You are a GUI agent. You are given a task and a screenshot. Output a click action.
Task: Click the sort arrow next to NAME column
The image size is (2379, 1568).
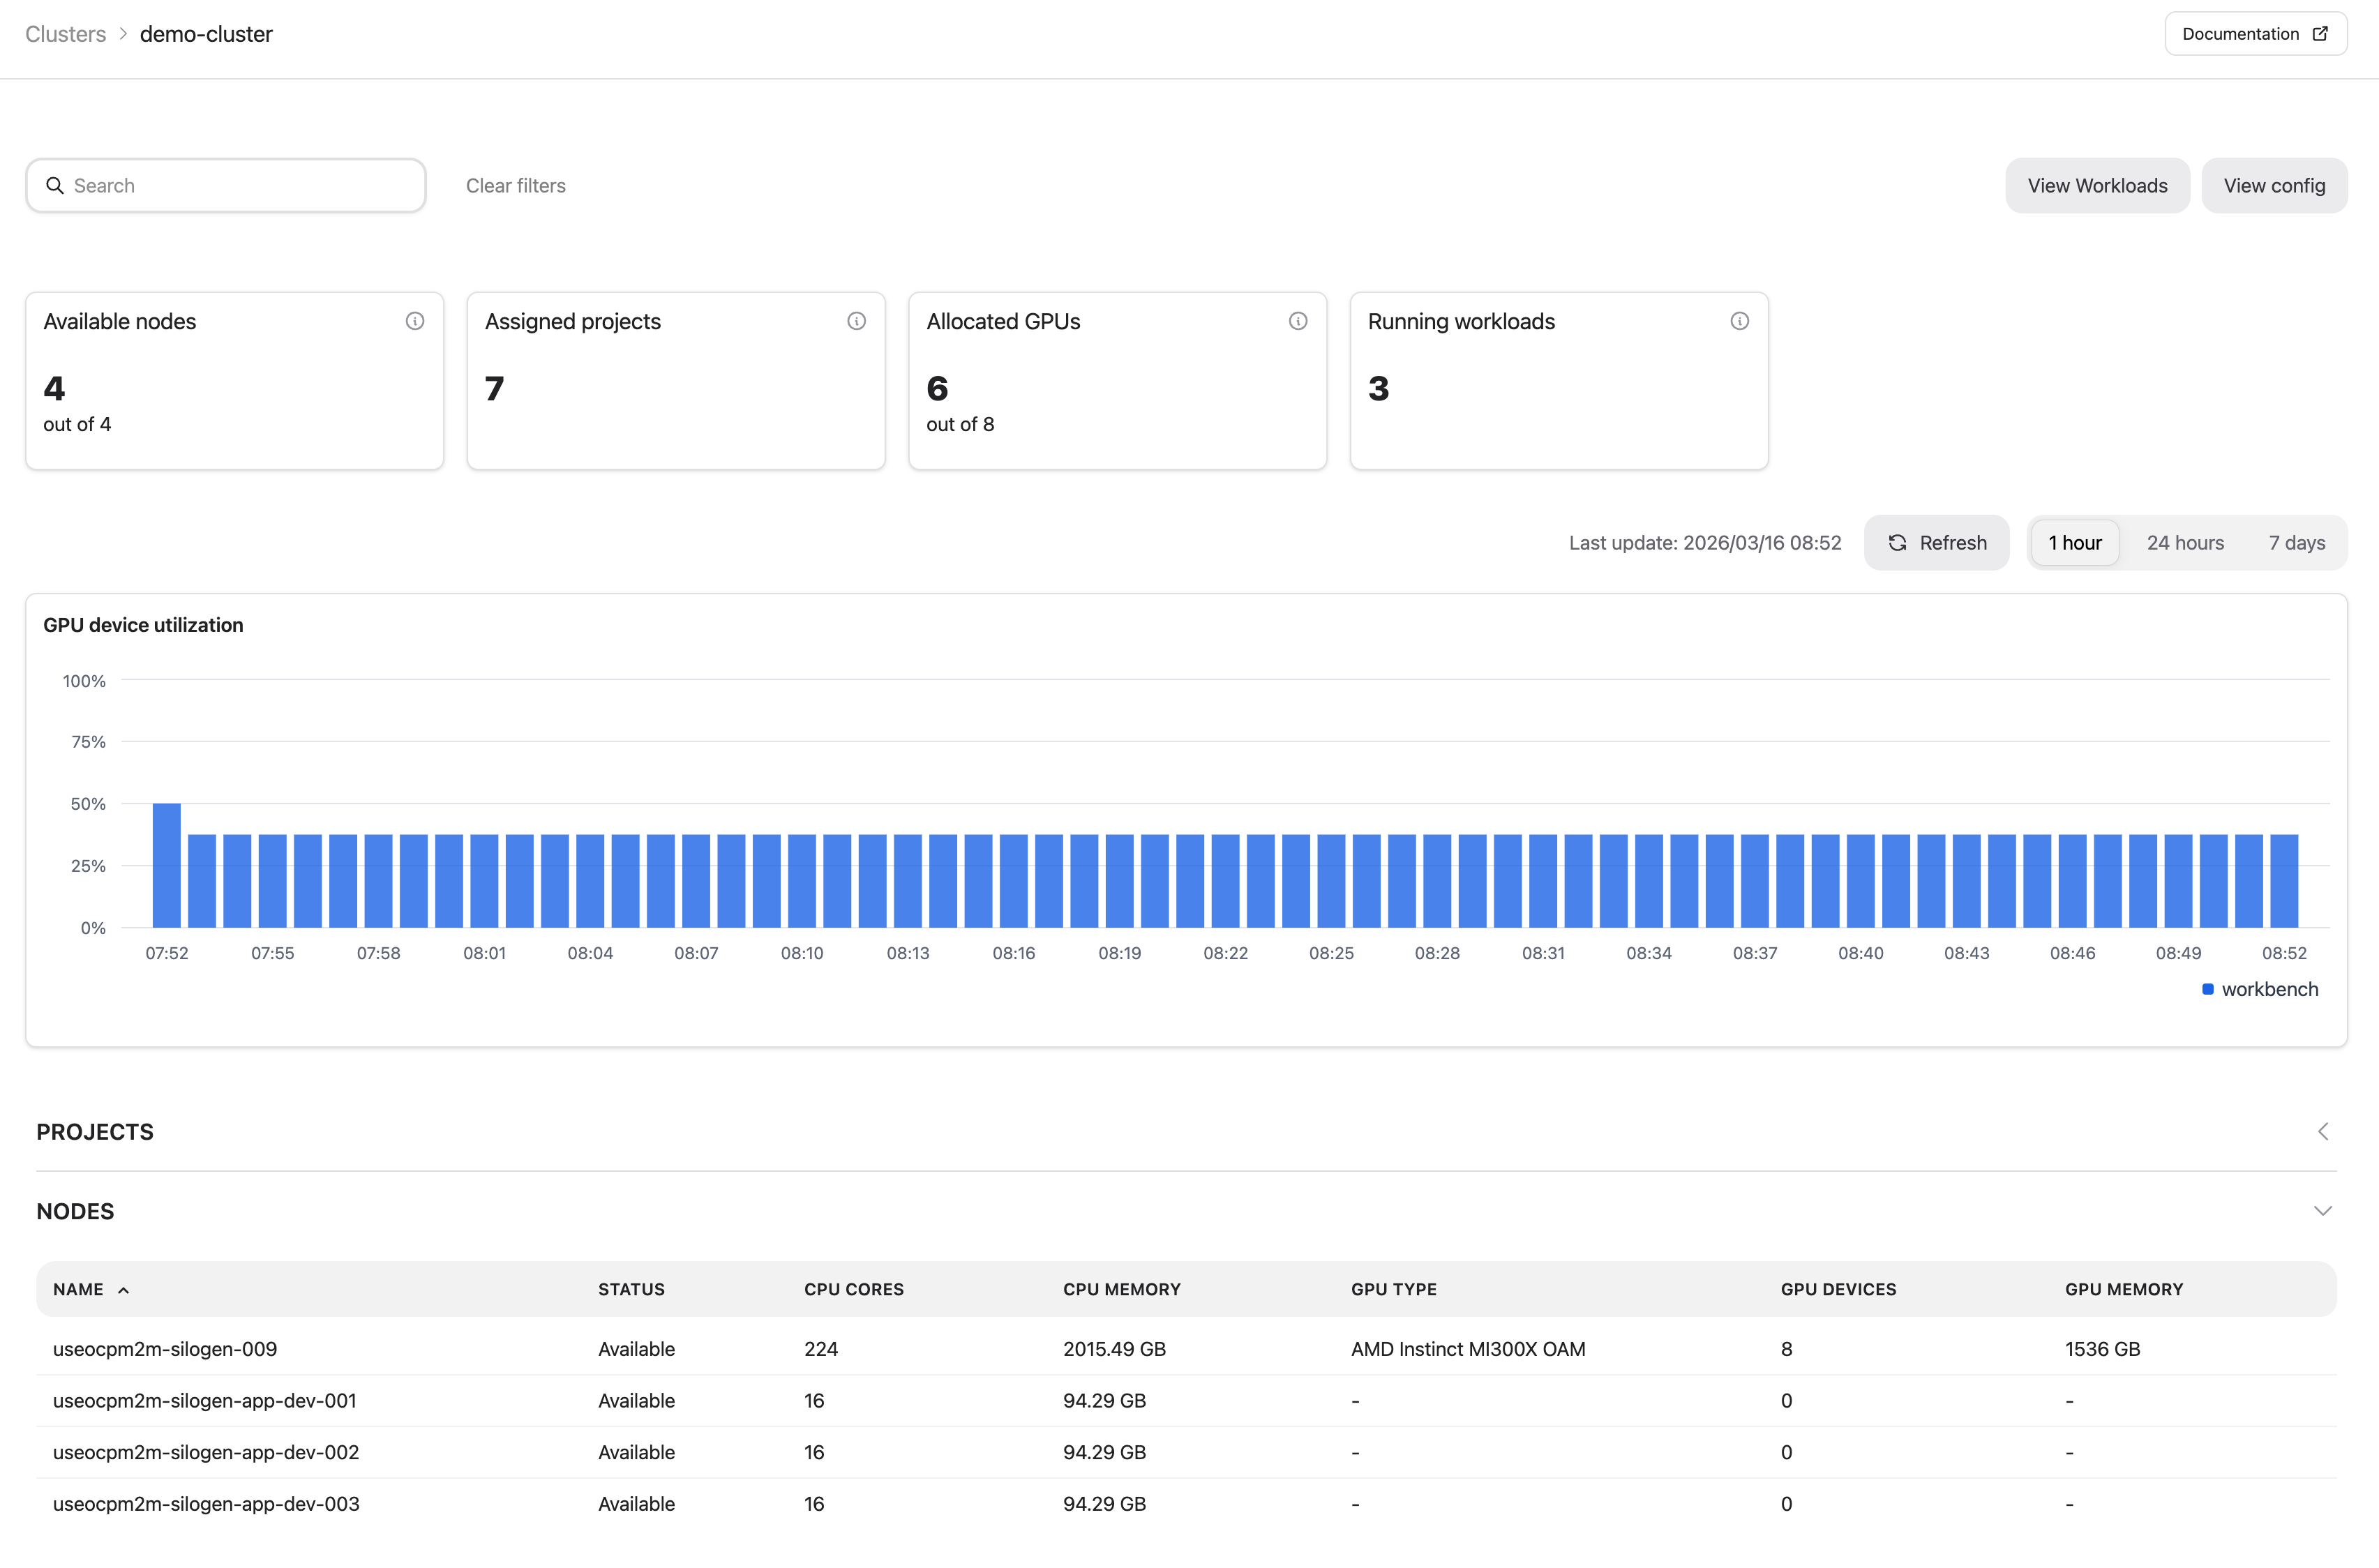tap(124, 1290)
